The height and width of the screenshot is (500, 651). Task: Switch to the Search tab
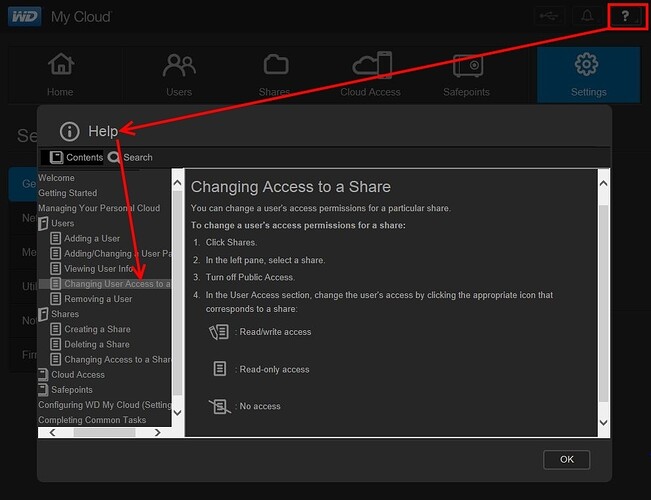pyautogui.click(x=130, y=157)
